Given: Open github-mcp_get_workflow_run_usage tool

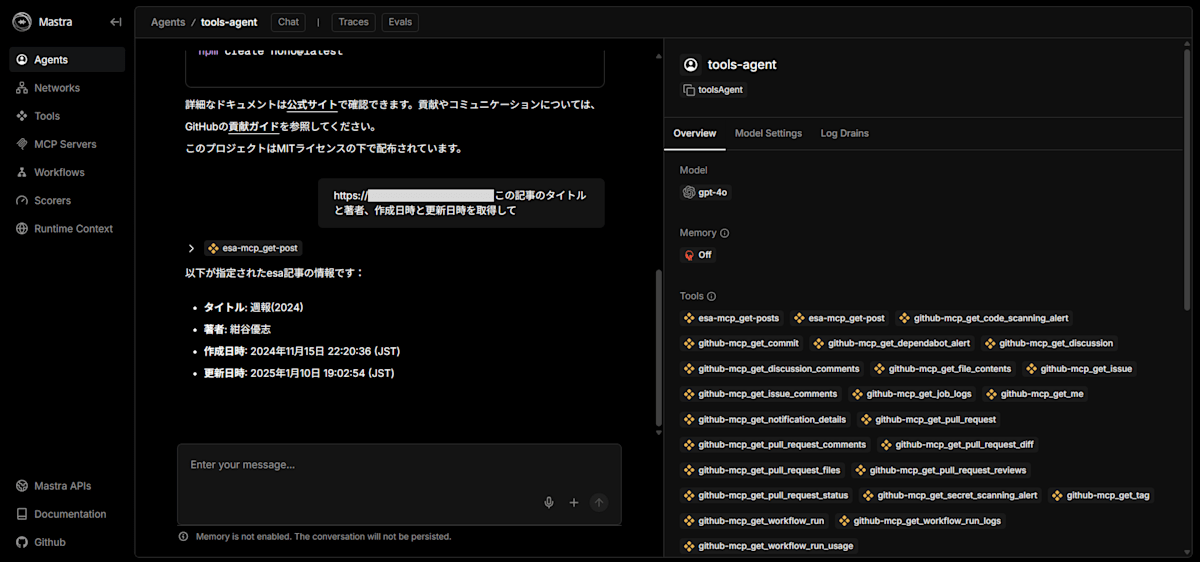Looking at the screenshot, I should 770,546.
